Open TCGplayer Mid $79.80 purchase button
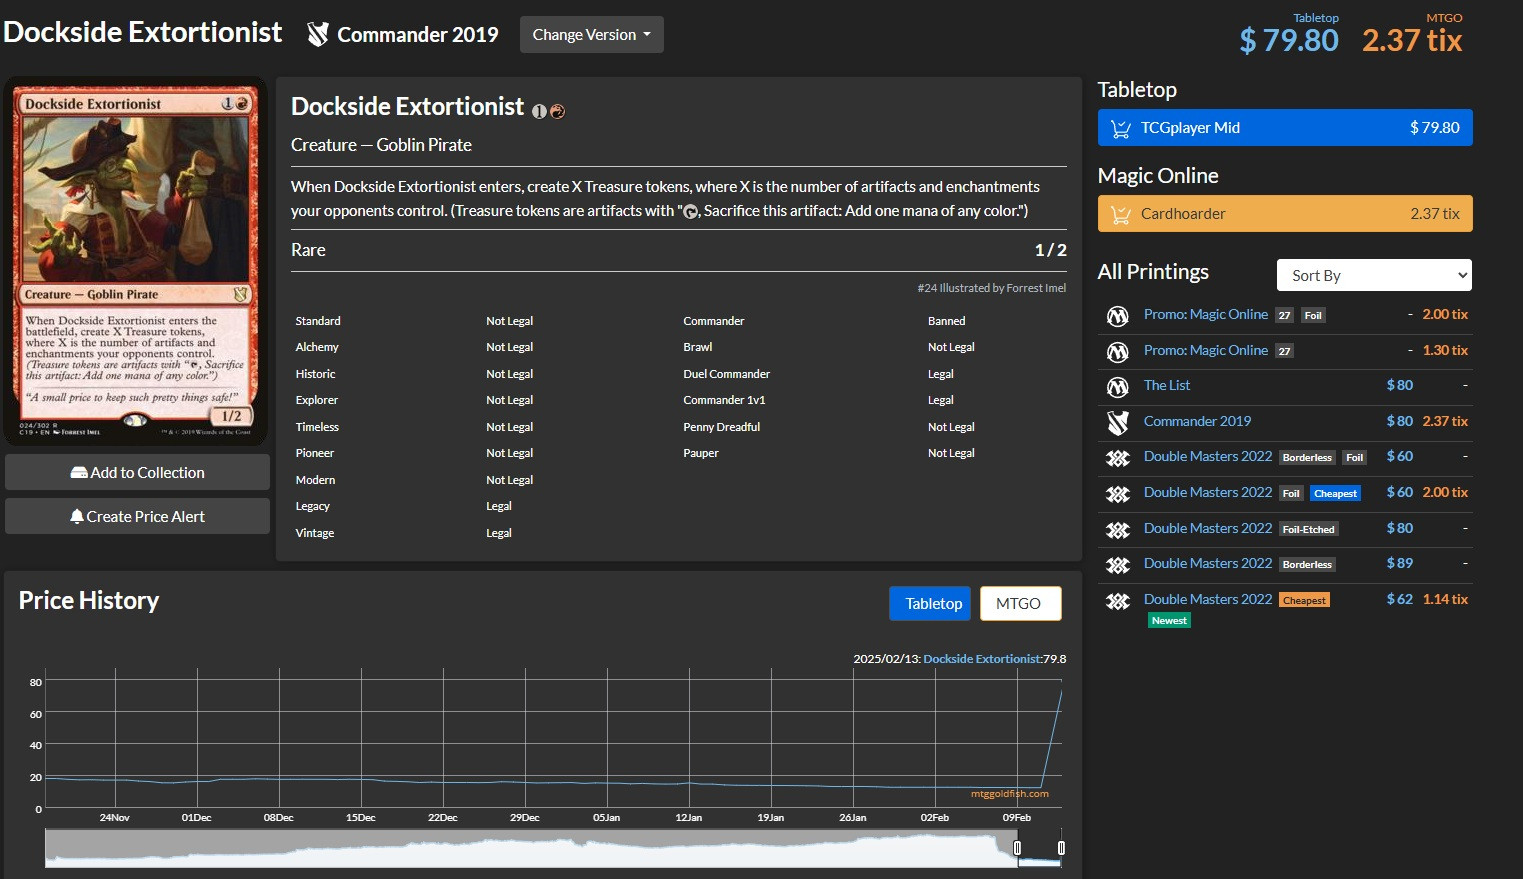The width and height of the screenshot is (1523, 879). pyautogui.click(x=1285, y=128)
